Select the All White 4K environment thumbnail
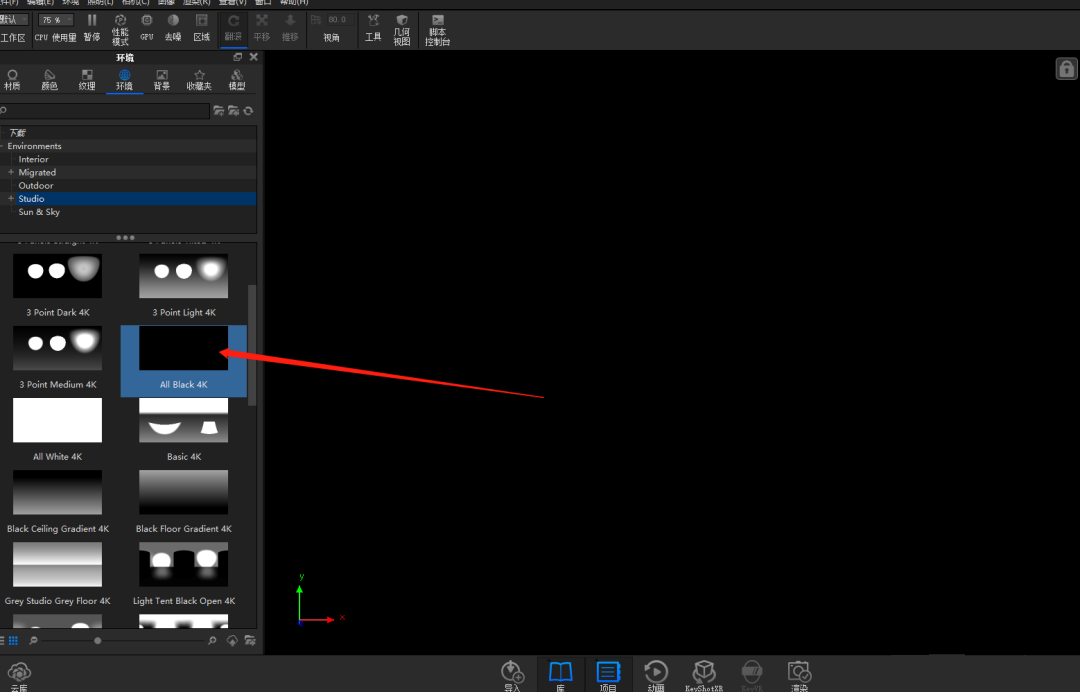This screenshot has height=692, width=1080. click(x=57, y=421)
